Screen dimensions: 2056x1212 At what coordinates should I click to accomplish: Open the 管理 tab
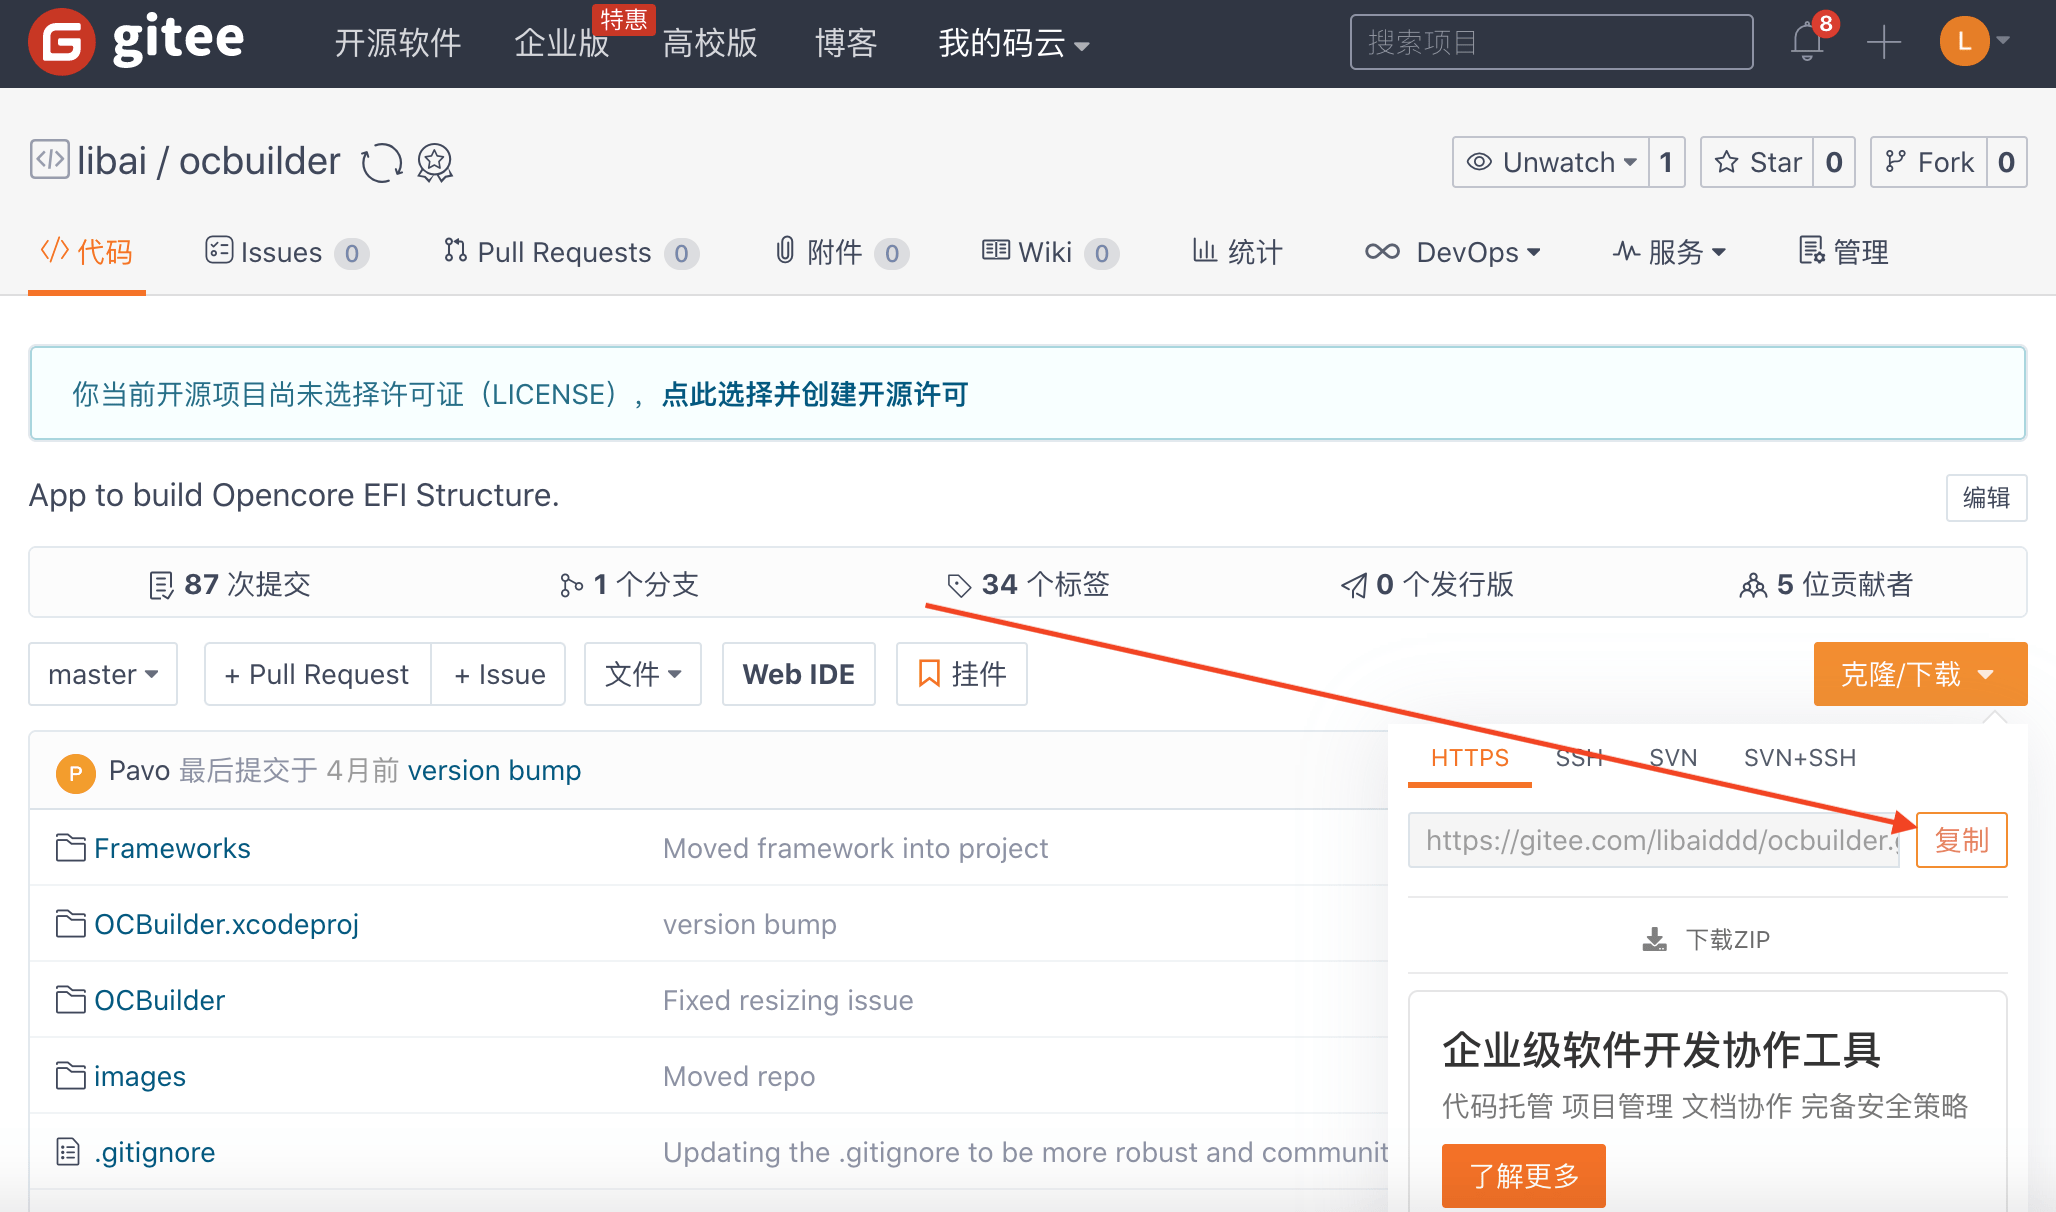(x=1843, y=252)
